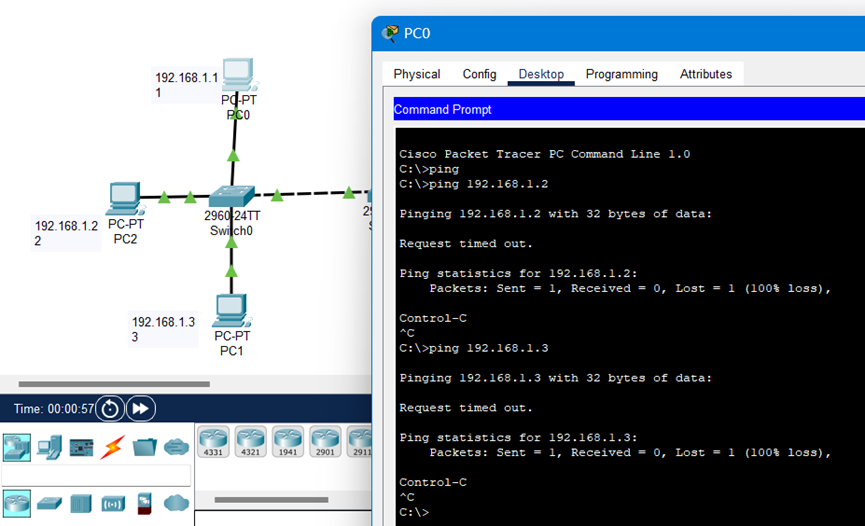865x526 pixels.
Task: Select the Components category icon
Action: 81,448
